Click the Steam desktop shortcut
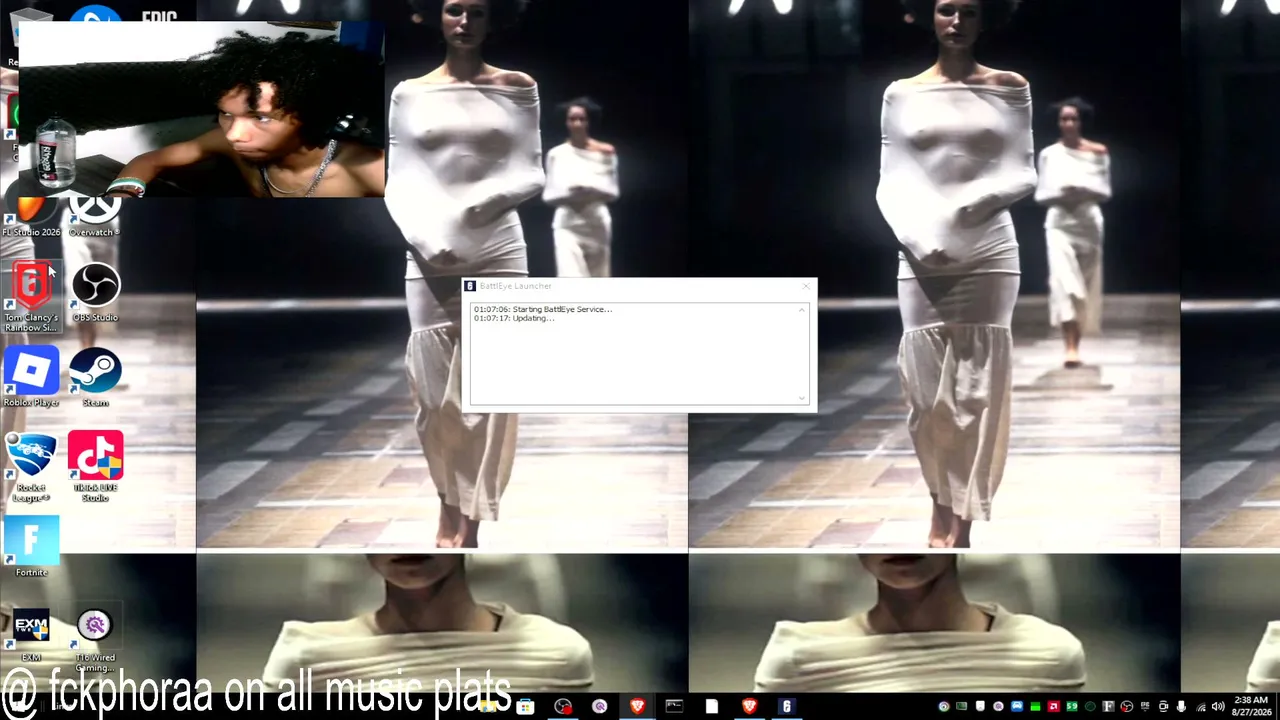1280x720 pixels. tap(95, 377)
